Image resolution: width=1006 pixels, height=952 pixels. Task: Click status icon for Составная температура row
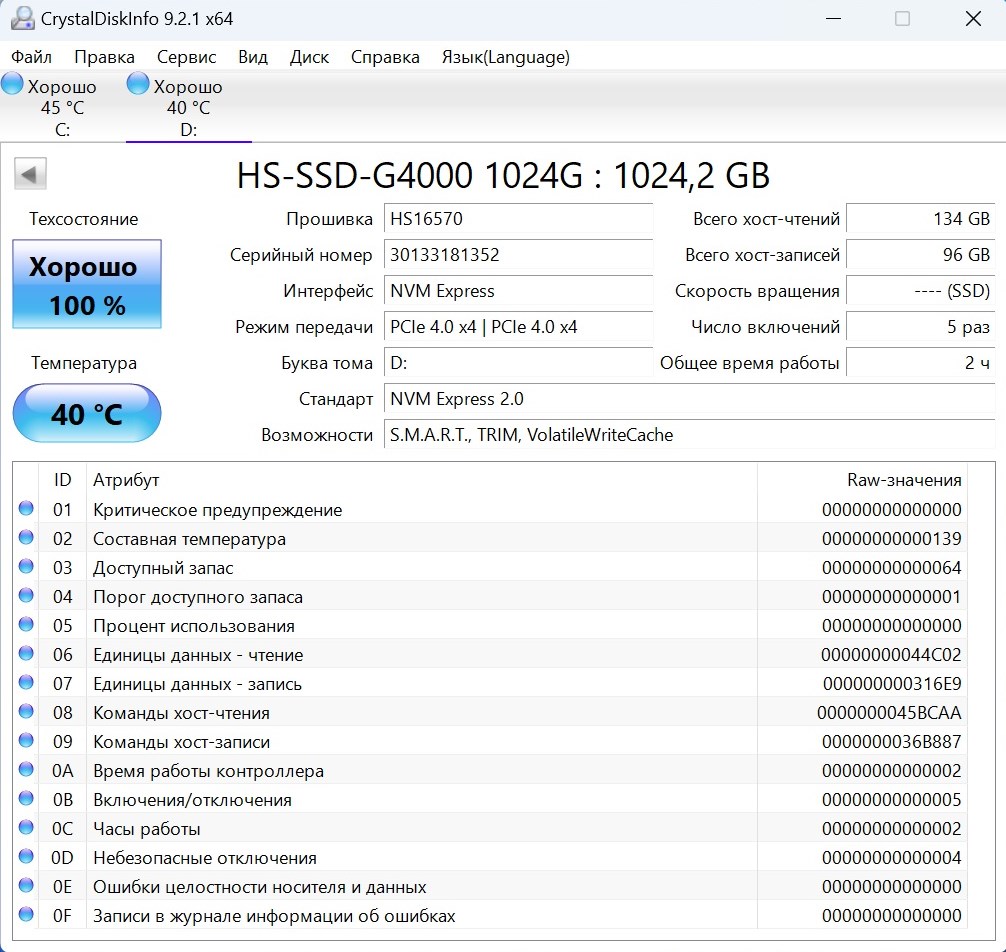click(26, 539)
